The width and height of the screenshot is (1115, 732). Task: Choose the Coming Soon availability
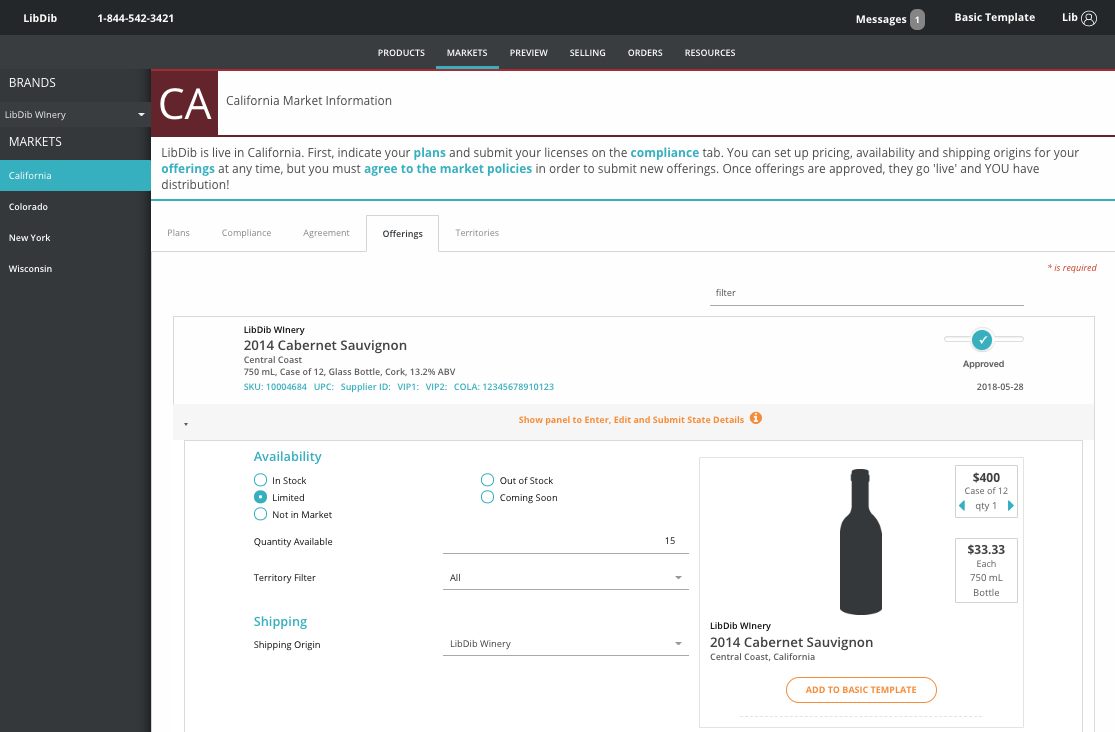(487, 497)
